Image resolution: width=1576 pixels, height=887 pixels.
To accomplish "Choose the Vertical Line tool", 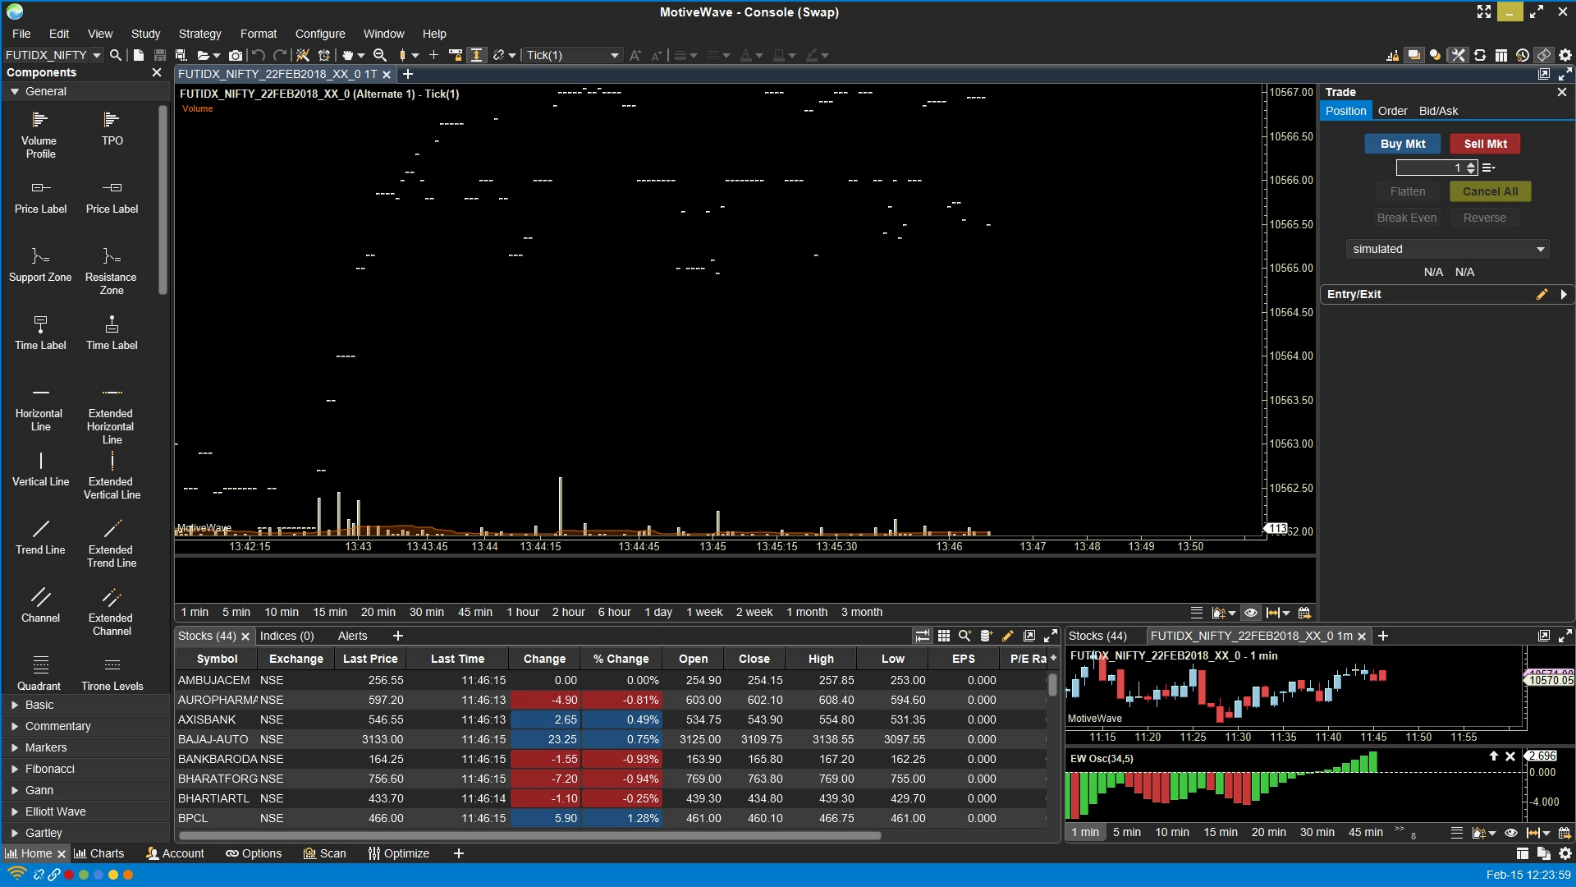I will click(40, 469).
